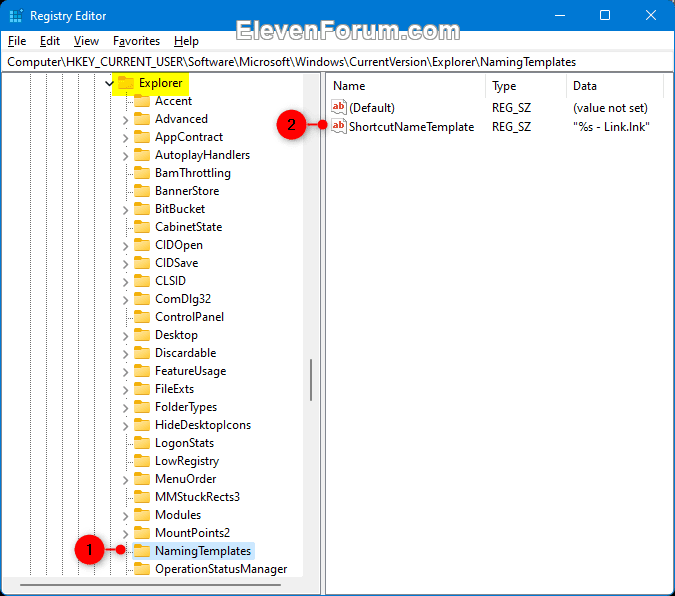Screen dimensions: 675x596
Task: Click the AppContract folder icon
Action: [142, 137]
